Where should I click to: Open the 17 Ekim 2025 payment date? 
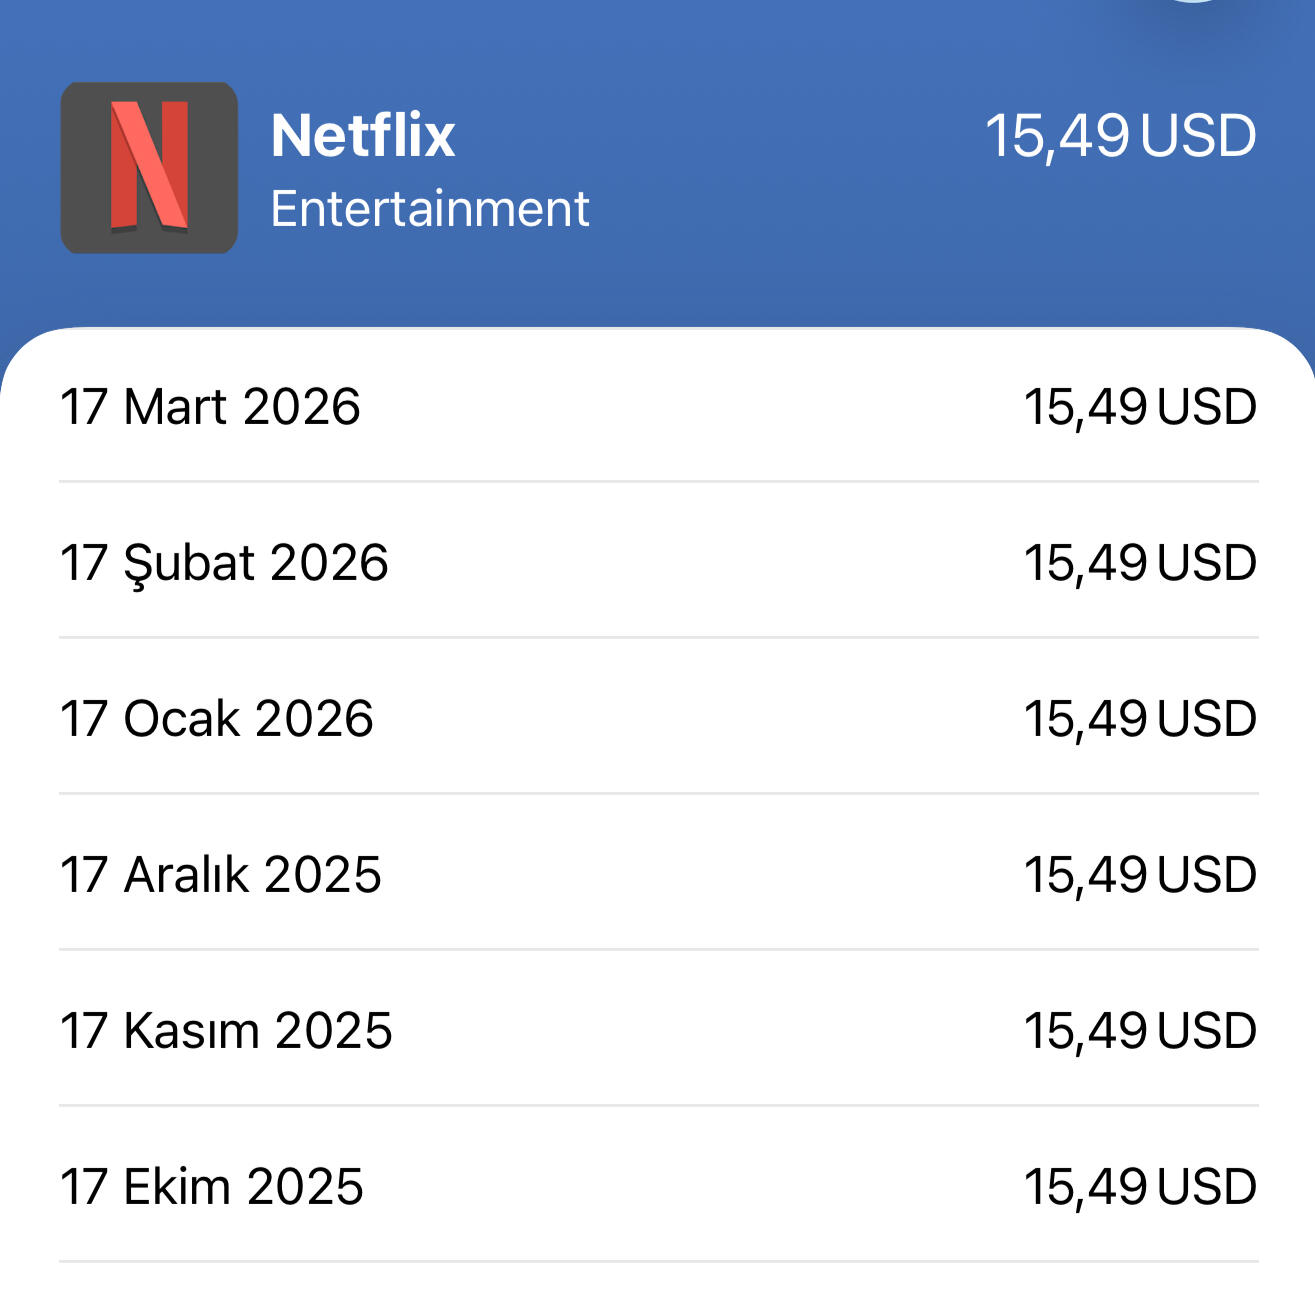[212, 1187]
